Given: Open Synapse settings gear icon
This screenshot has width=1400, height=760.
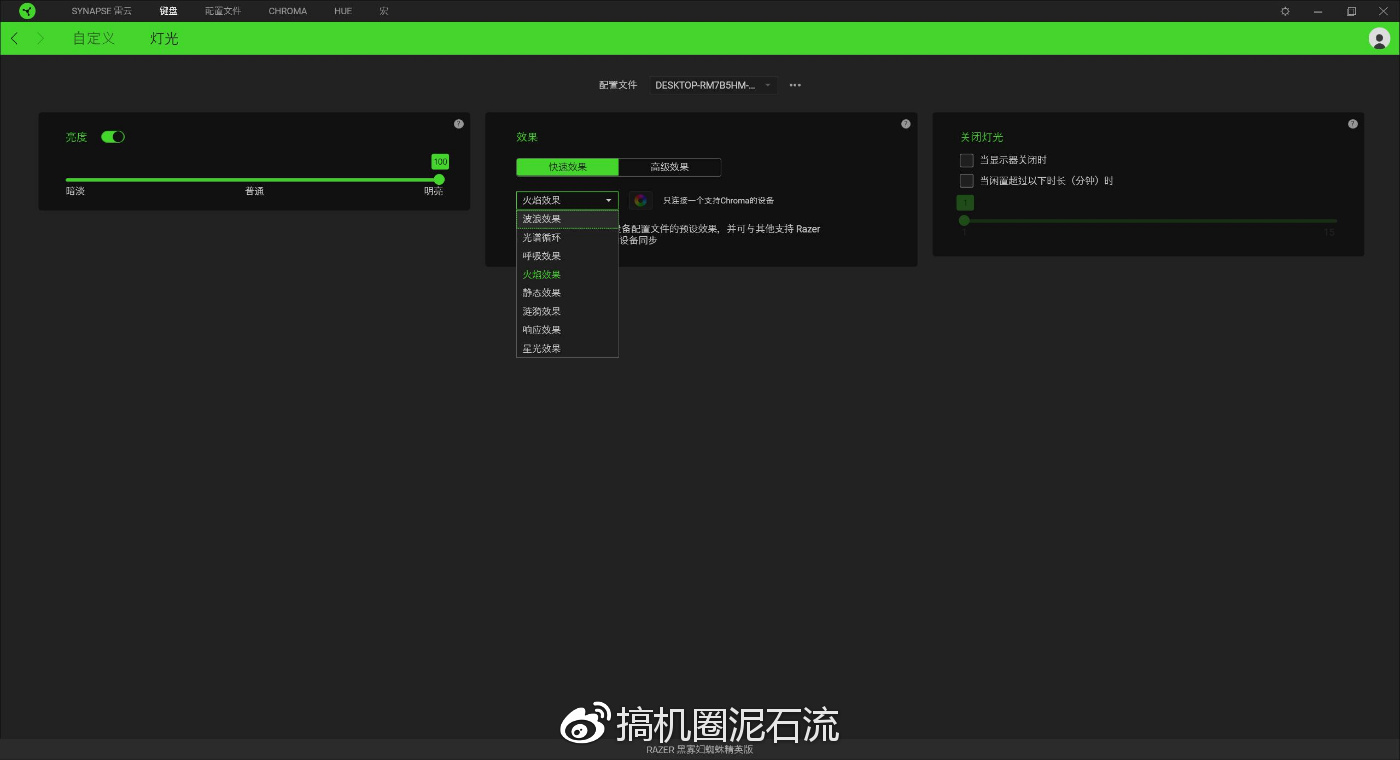Looking at the screenshot, I should pos(1284,11).
